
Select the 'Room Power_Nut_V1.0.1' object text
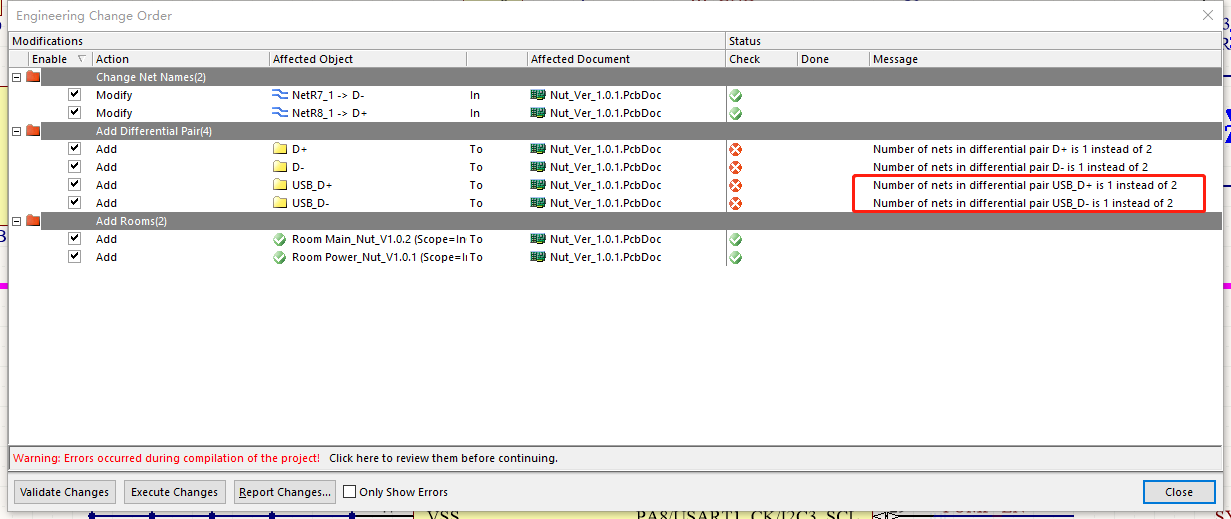coord(379,257)
